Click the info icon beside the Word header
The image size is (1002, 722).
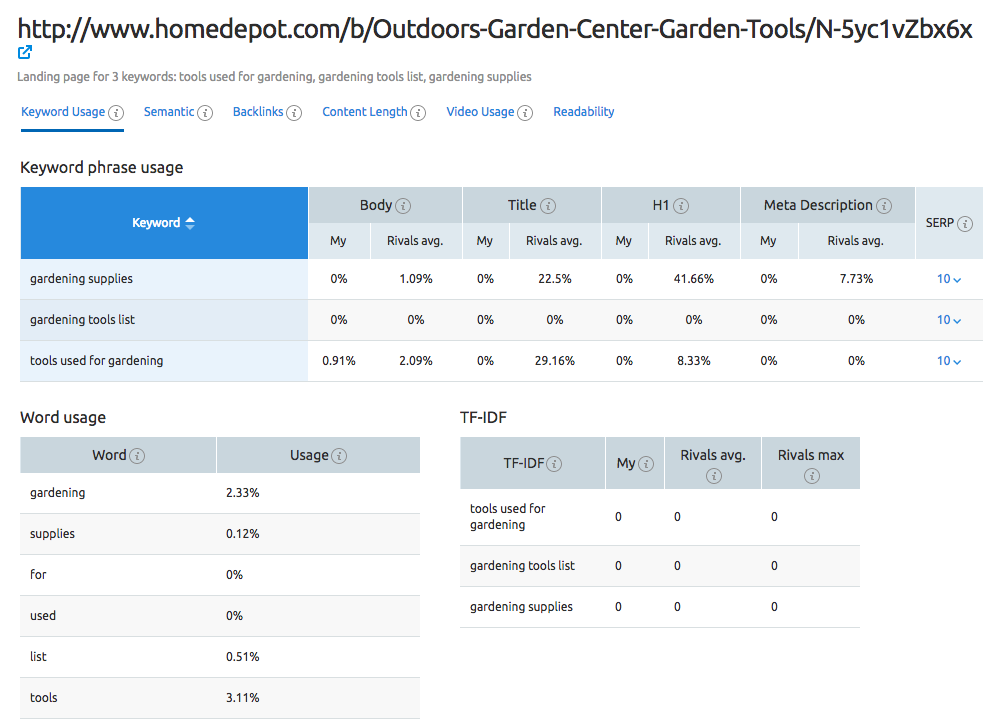coord(138,454)
